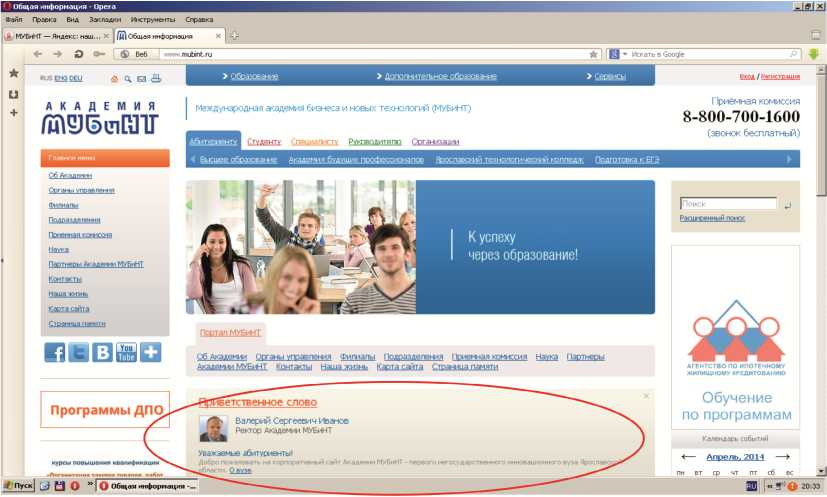Switch site language to ENG
This screenshot has height=497, width=827.
[x=60, y=78]
